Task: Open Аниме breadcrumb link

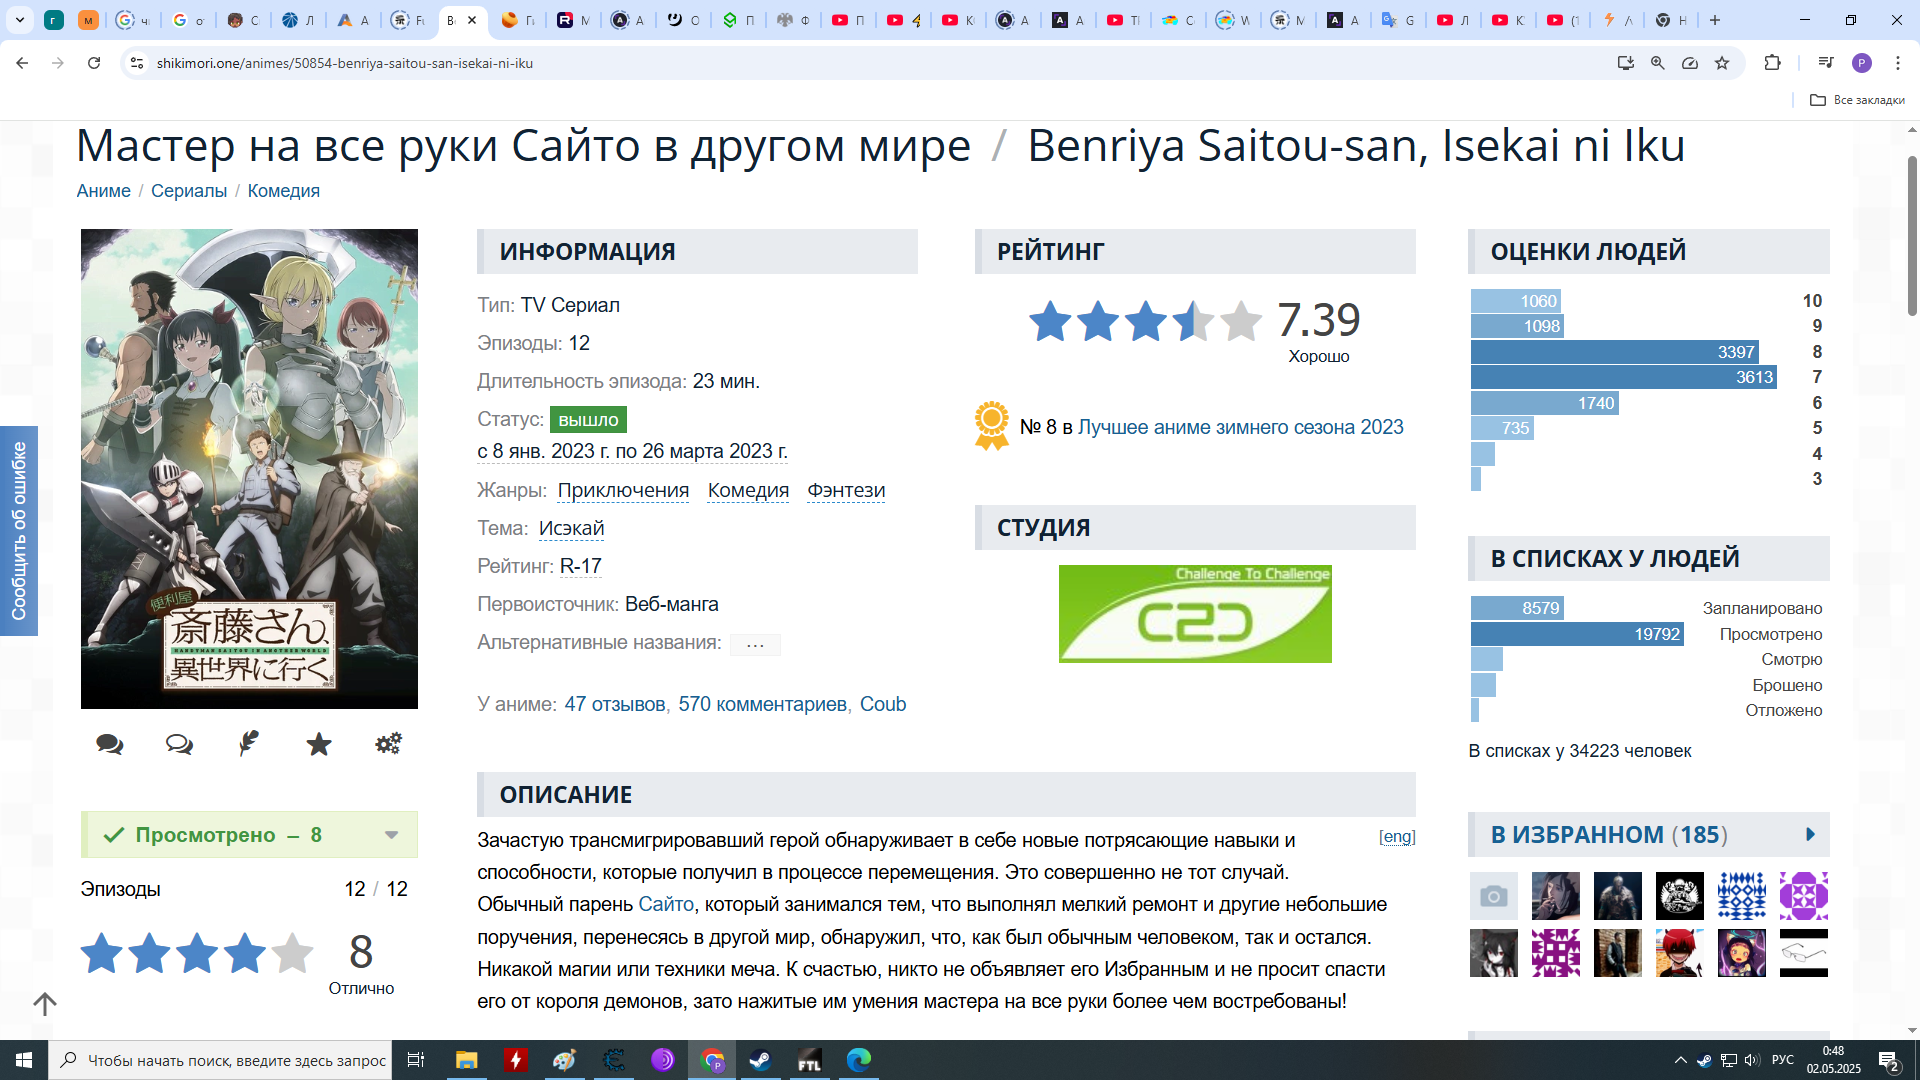Action: click(103, 191)
